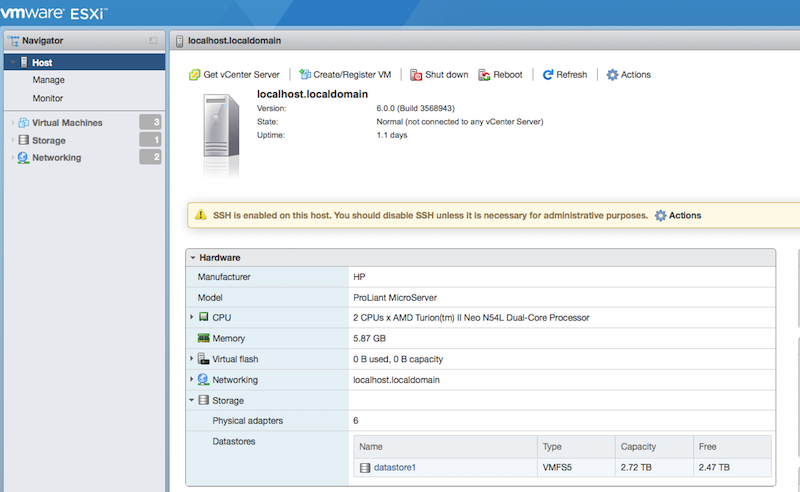Click the gear icon in SSH warning
The height and width of the screenshot is (492, 800).
(x=660, y=215)
